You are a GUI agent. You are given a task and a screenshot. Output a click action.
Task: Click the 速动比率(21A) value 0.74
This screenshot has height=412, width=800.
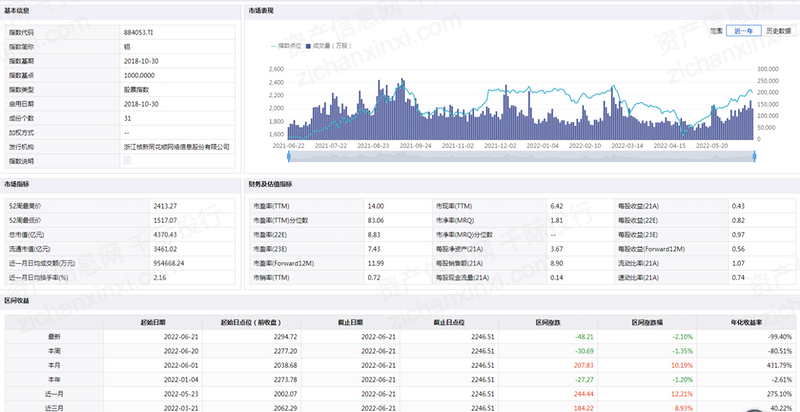(738, 277)
